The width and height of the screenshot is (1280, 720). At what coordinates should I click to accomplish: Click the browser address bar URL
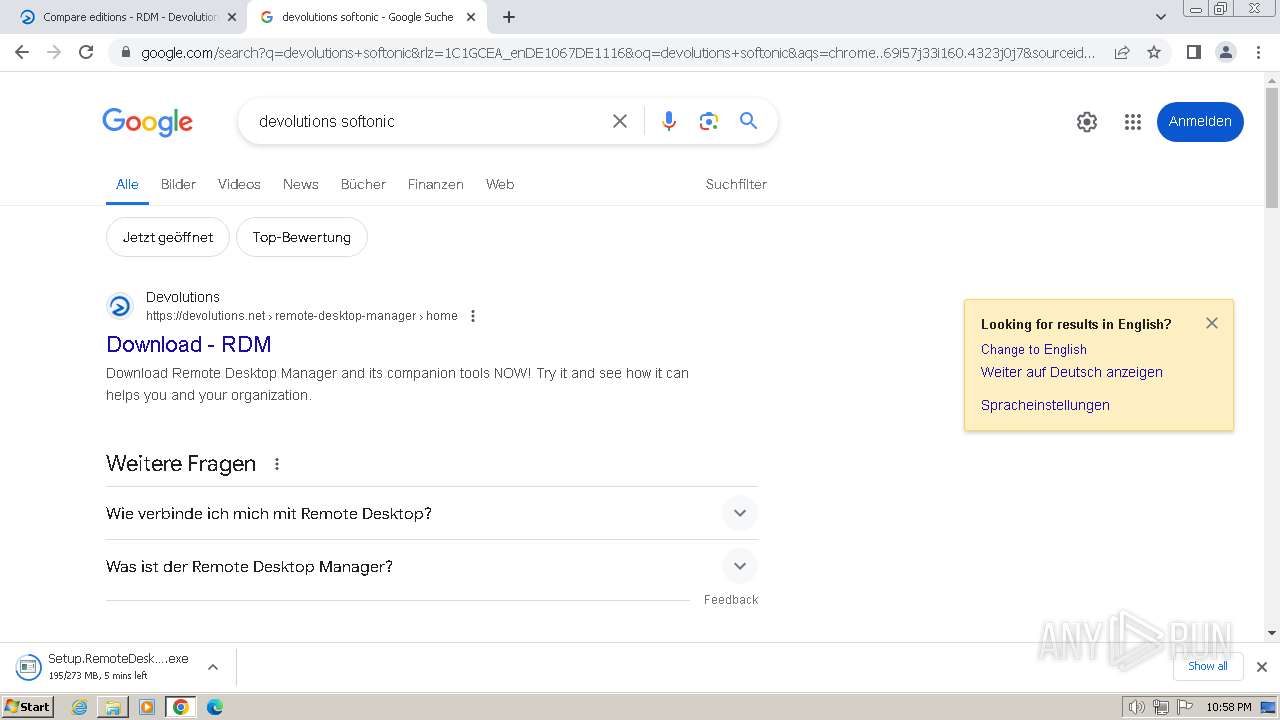click(618, 52)
